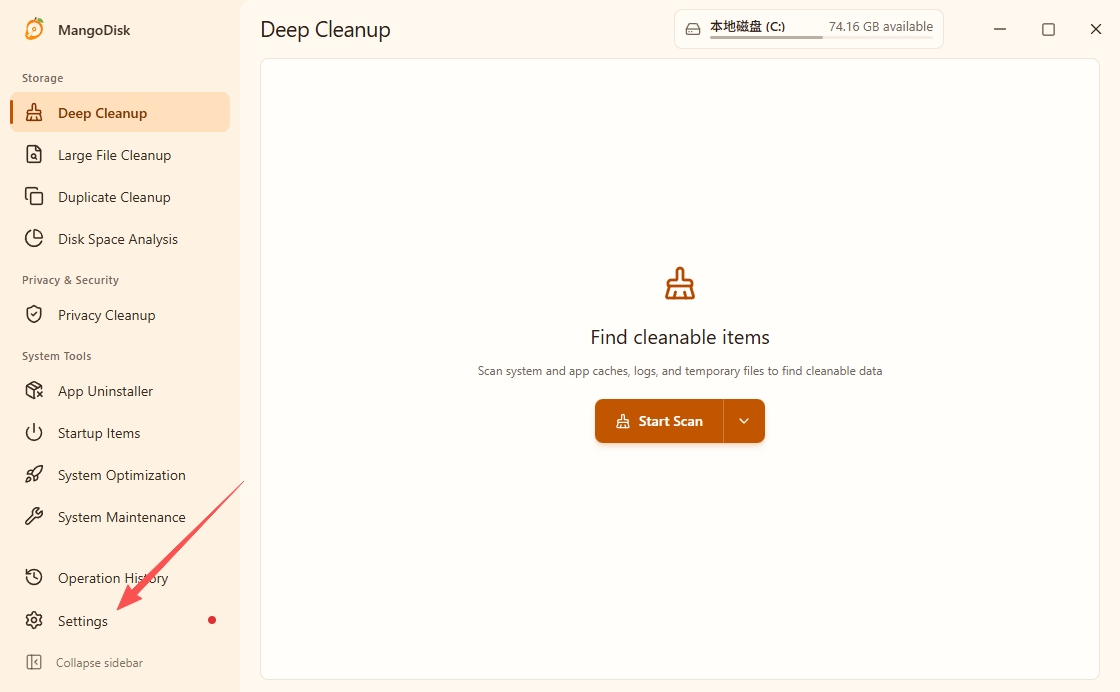Open the Deep Cleanup menu item
This screenshot has height=692, width=1120.
120,112
